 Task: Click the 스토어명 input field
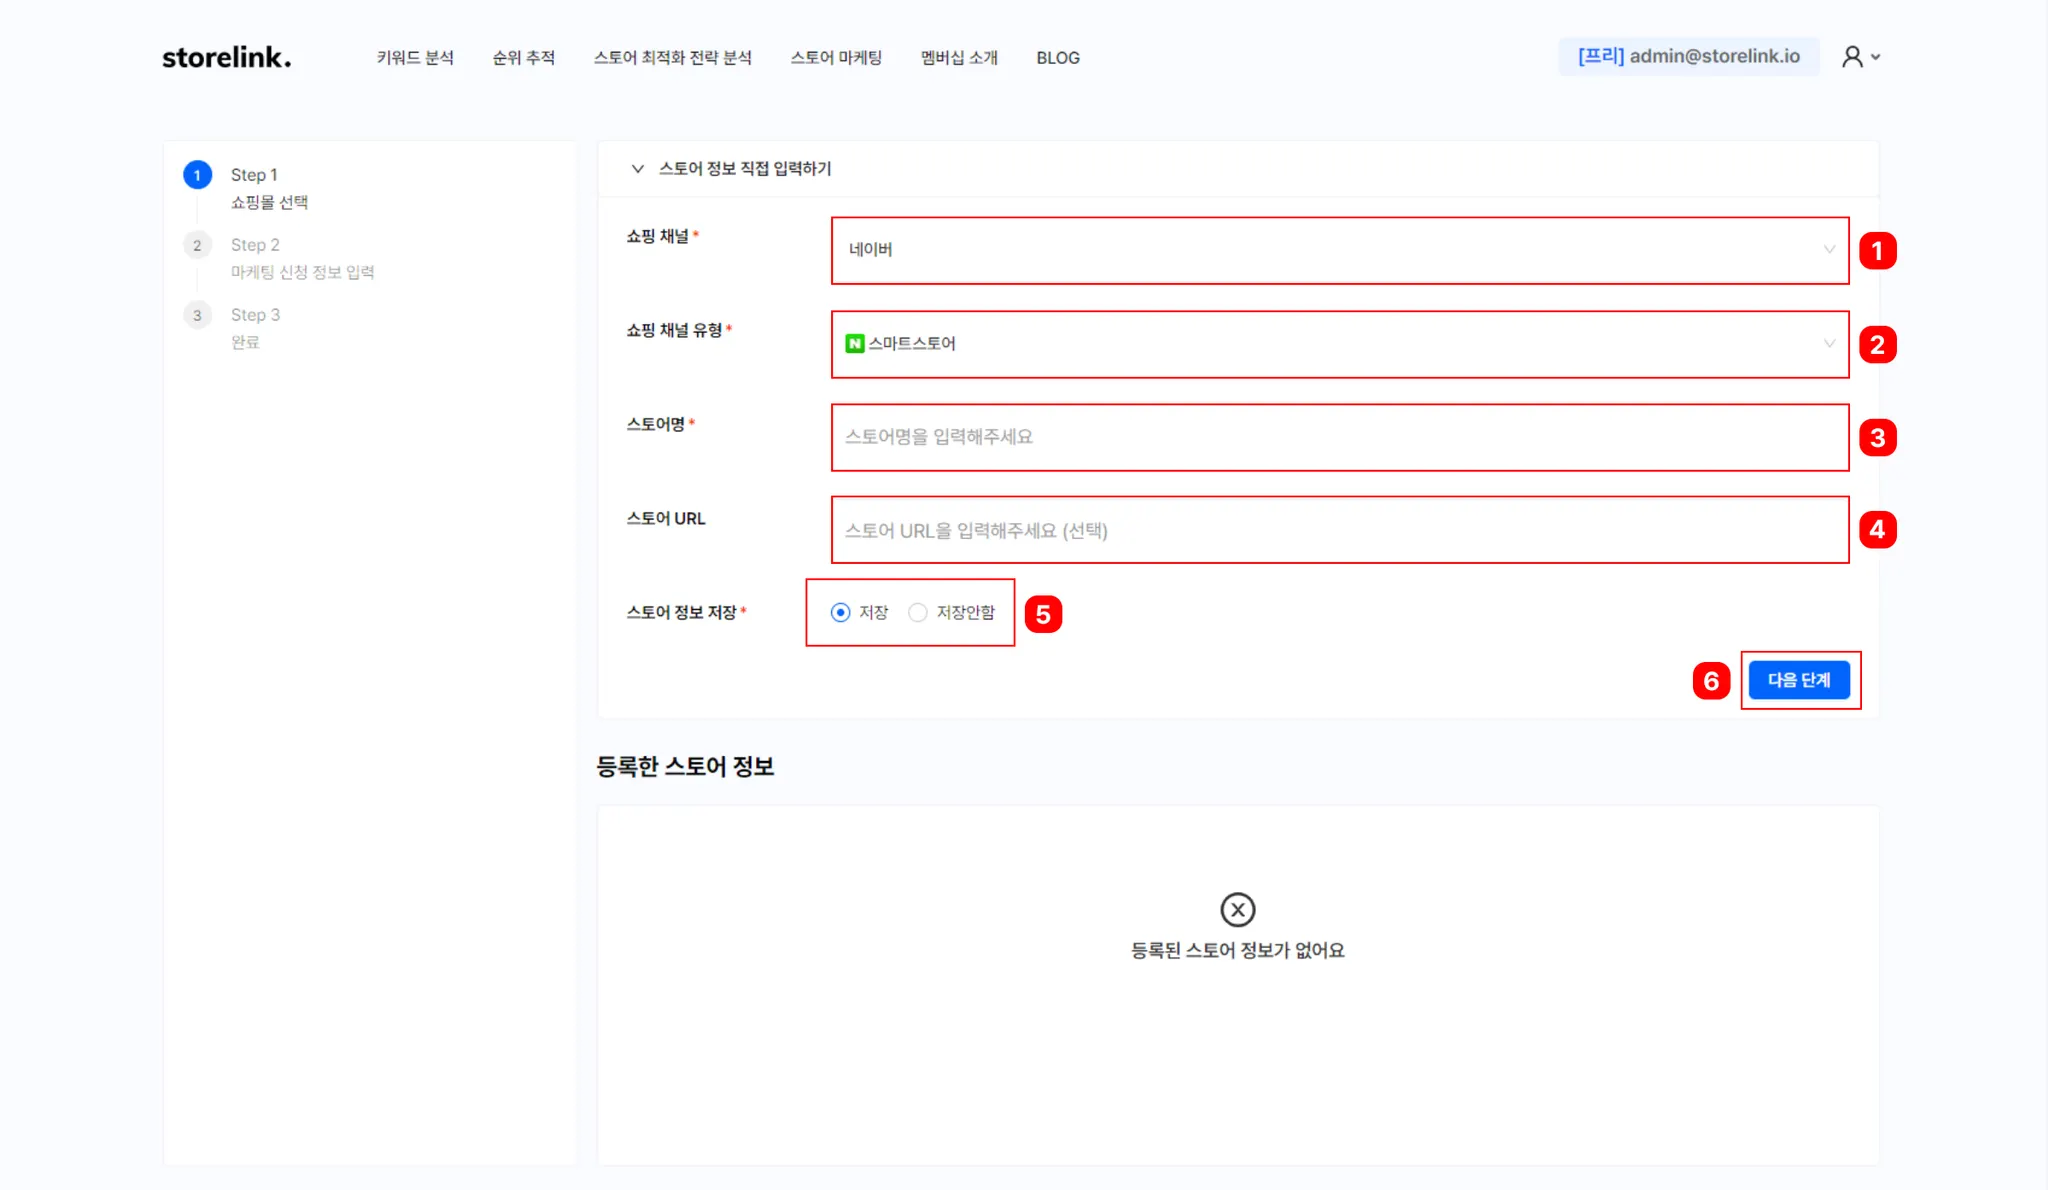[x=1339, y=437]
